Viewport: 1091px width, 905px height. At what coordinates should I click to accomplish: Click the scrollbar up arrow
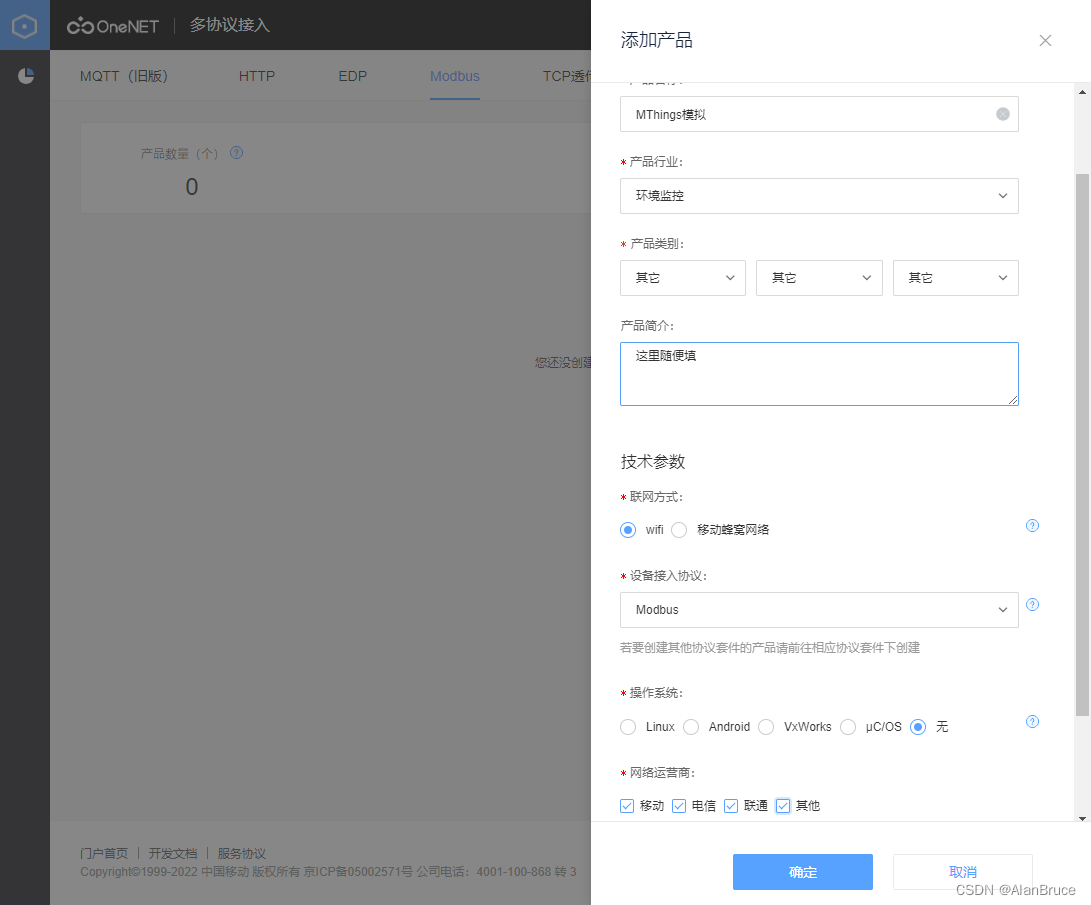(1082, 92)
